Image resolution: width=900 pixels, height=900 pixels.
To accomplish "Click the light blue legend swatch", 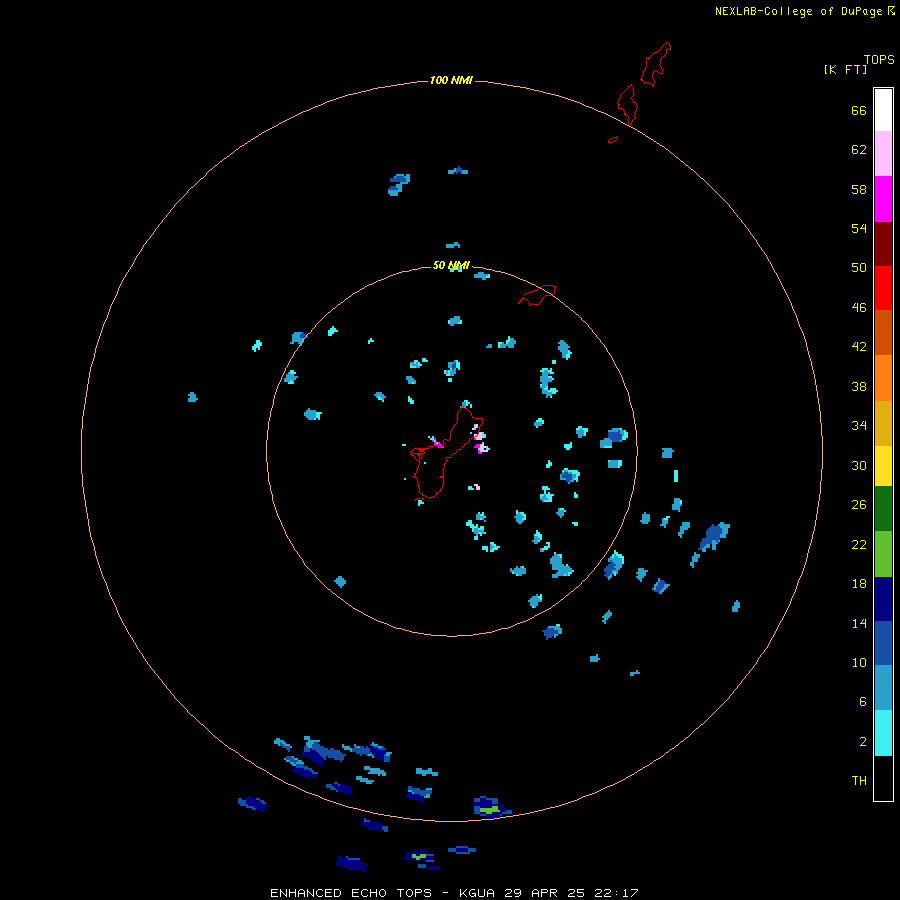I will 883,688.
